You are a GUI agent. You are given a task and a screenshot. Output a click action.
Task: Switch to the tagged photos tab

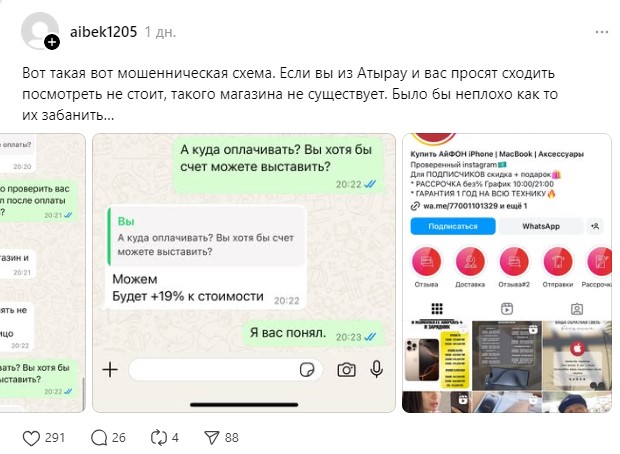click(x=577, y=308)
